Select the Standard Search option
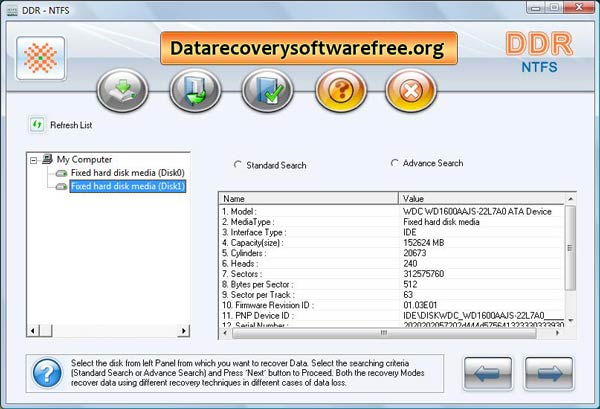Viewport: 600px width, 409px height. point(270,165)
